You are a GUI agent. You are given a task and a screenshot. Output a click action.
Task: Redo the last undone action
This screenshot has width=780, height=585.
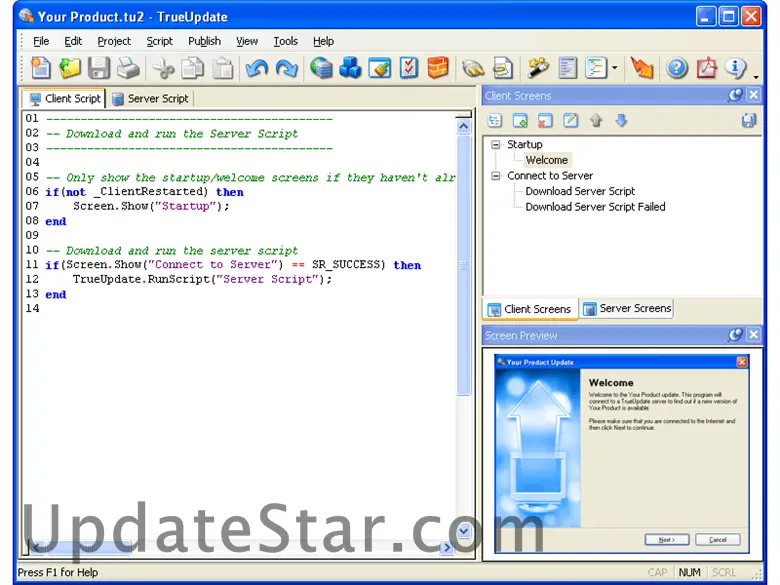click(x=287, y=68)
